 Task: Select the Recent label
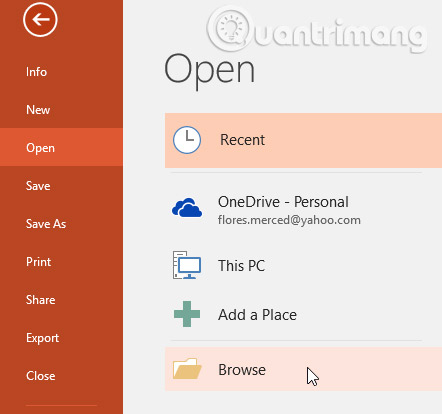tap(242, 140)
